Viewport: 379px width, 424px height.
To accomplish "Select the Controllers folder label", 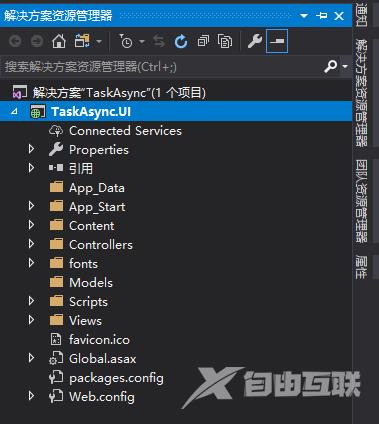I will pos(101,245).
